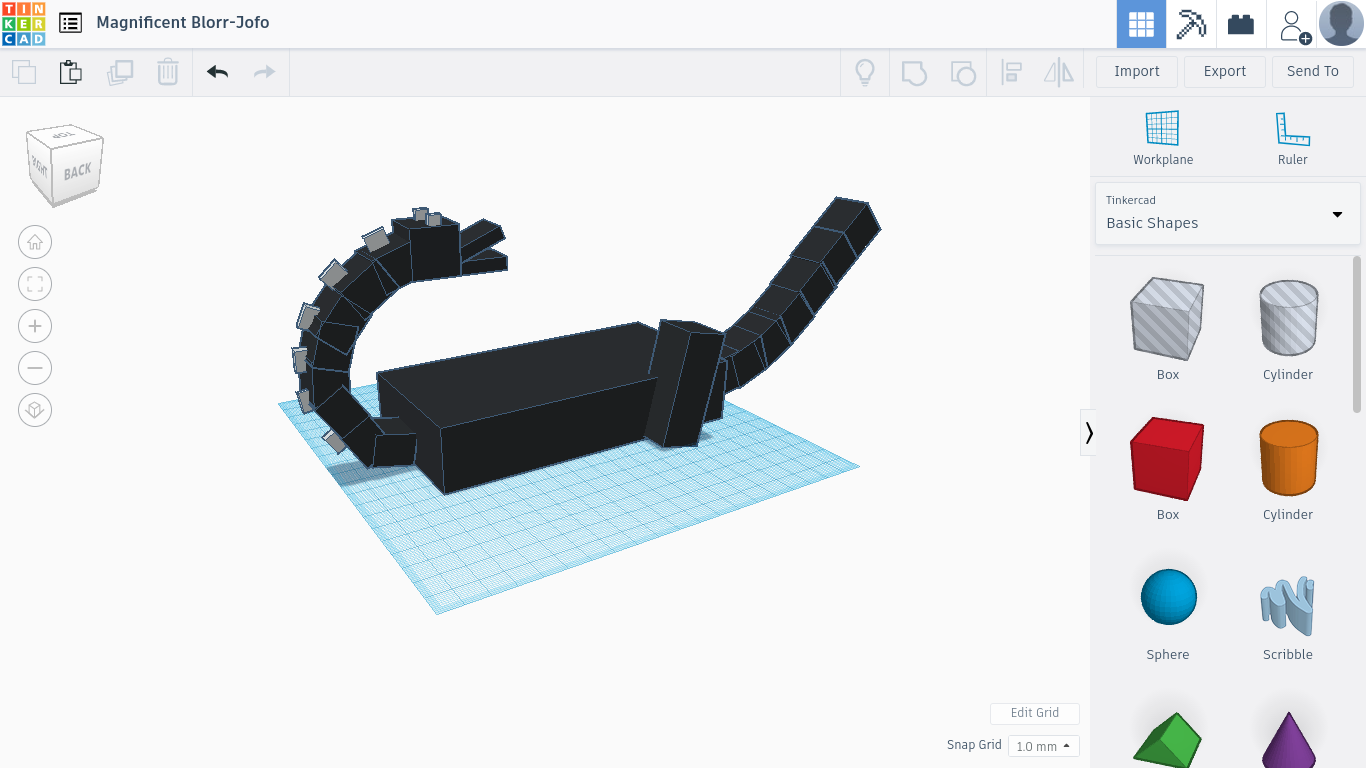Image resolution: width=1366 pixels, height=768 pixels.
Task: Open the user profile avatar
Action: [x=1341, y=24]
